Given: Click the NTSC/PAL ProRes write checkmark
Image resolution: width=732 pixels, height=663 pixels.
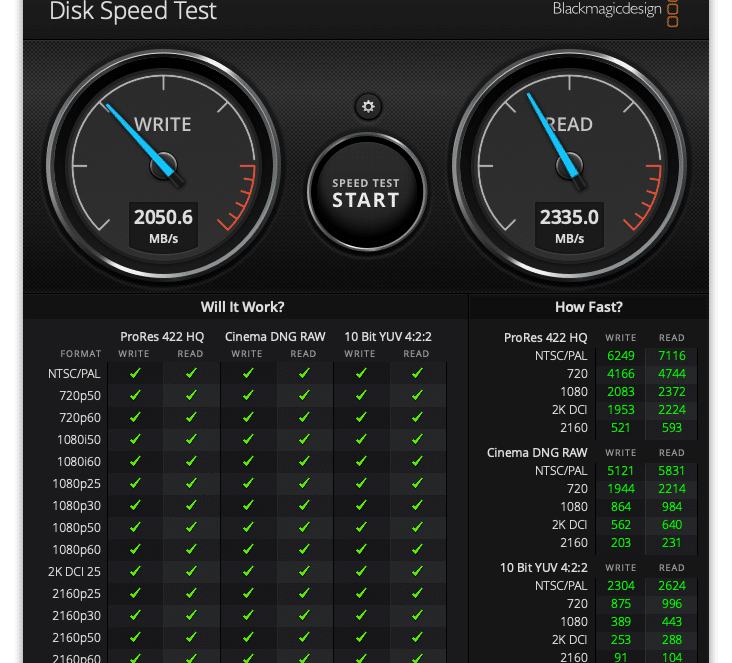Looking at the screenshot, I should pyautogui.click(x=135, y=373).
